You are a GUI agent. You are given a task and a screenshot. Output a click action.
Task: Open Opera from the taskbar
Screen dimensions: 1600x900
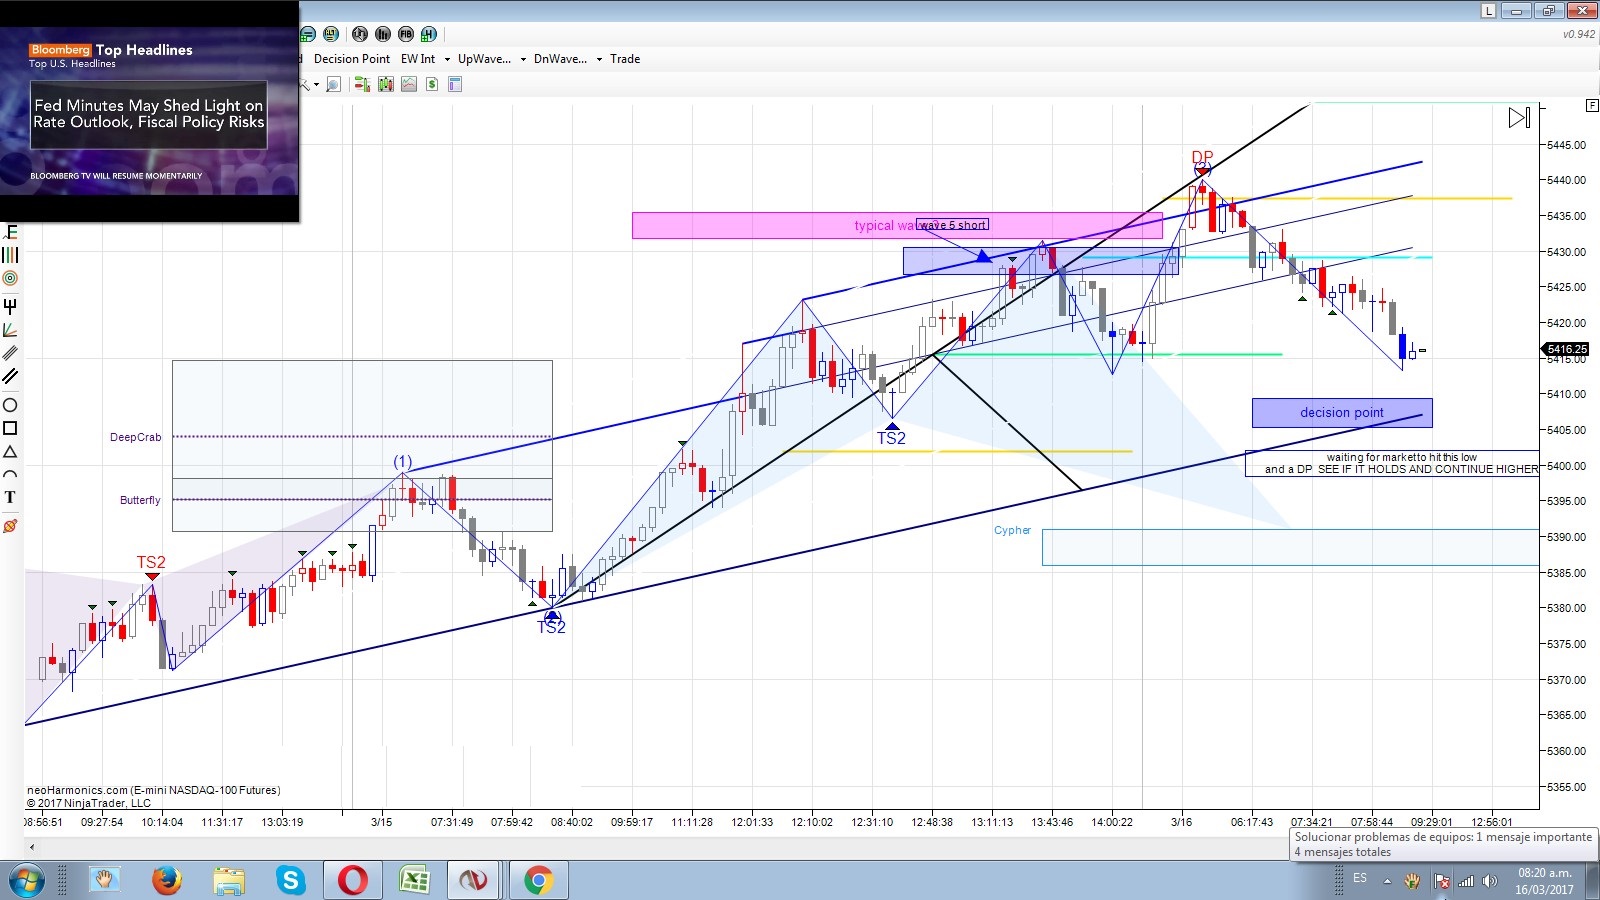point(352,881)
